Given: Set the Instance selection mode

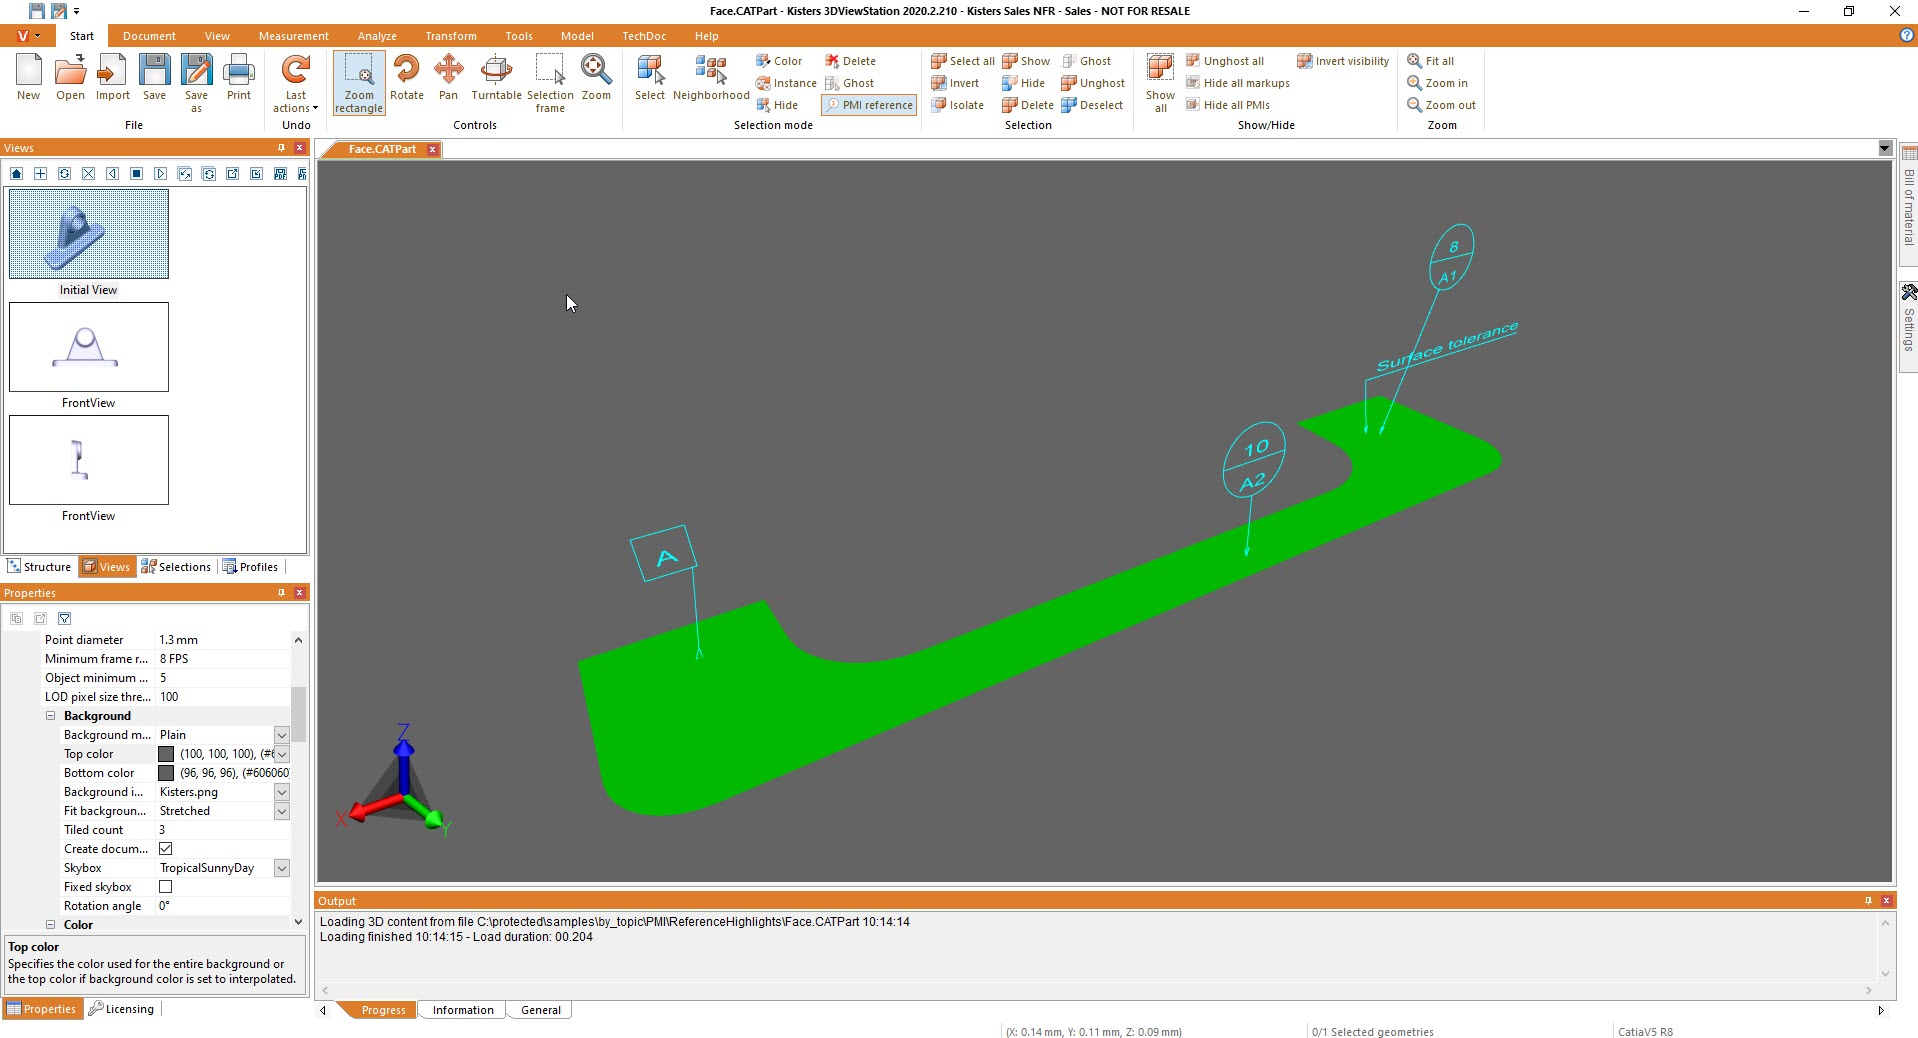Looking at the screenshot, I should click(x=786, y=83).
